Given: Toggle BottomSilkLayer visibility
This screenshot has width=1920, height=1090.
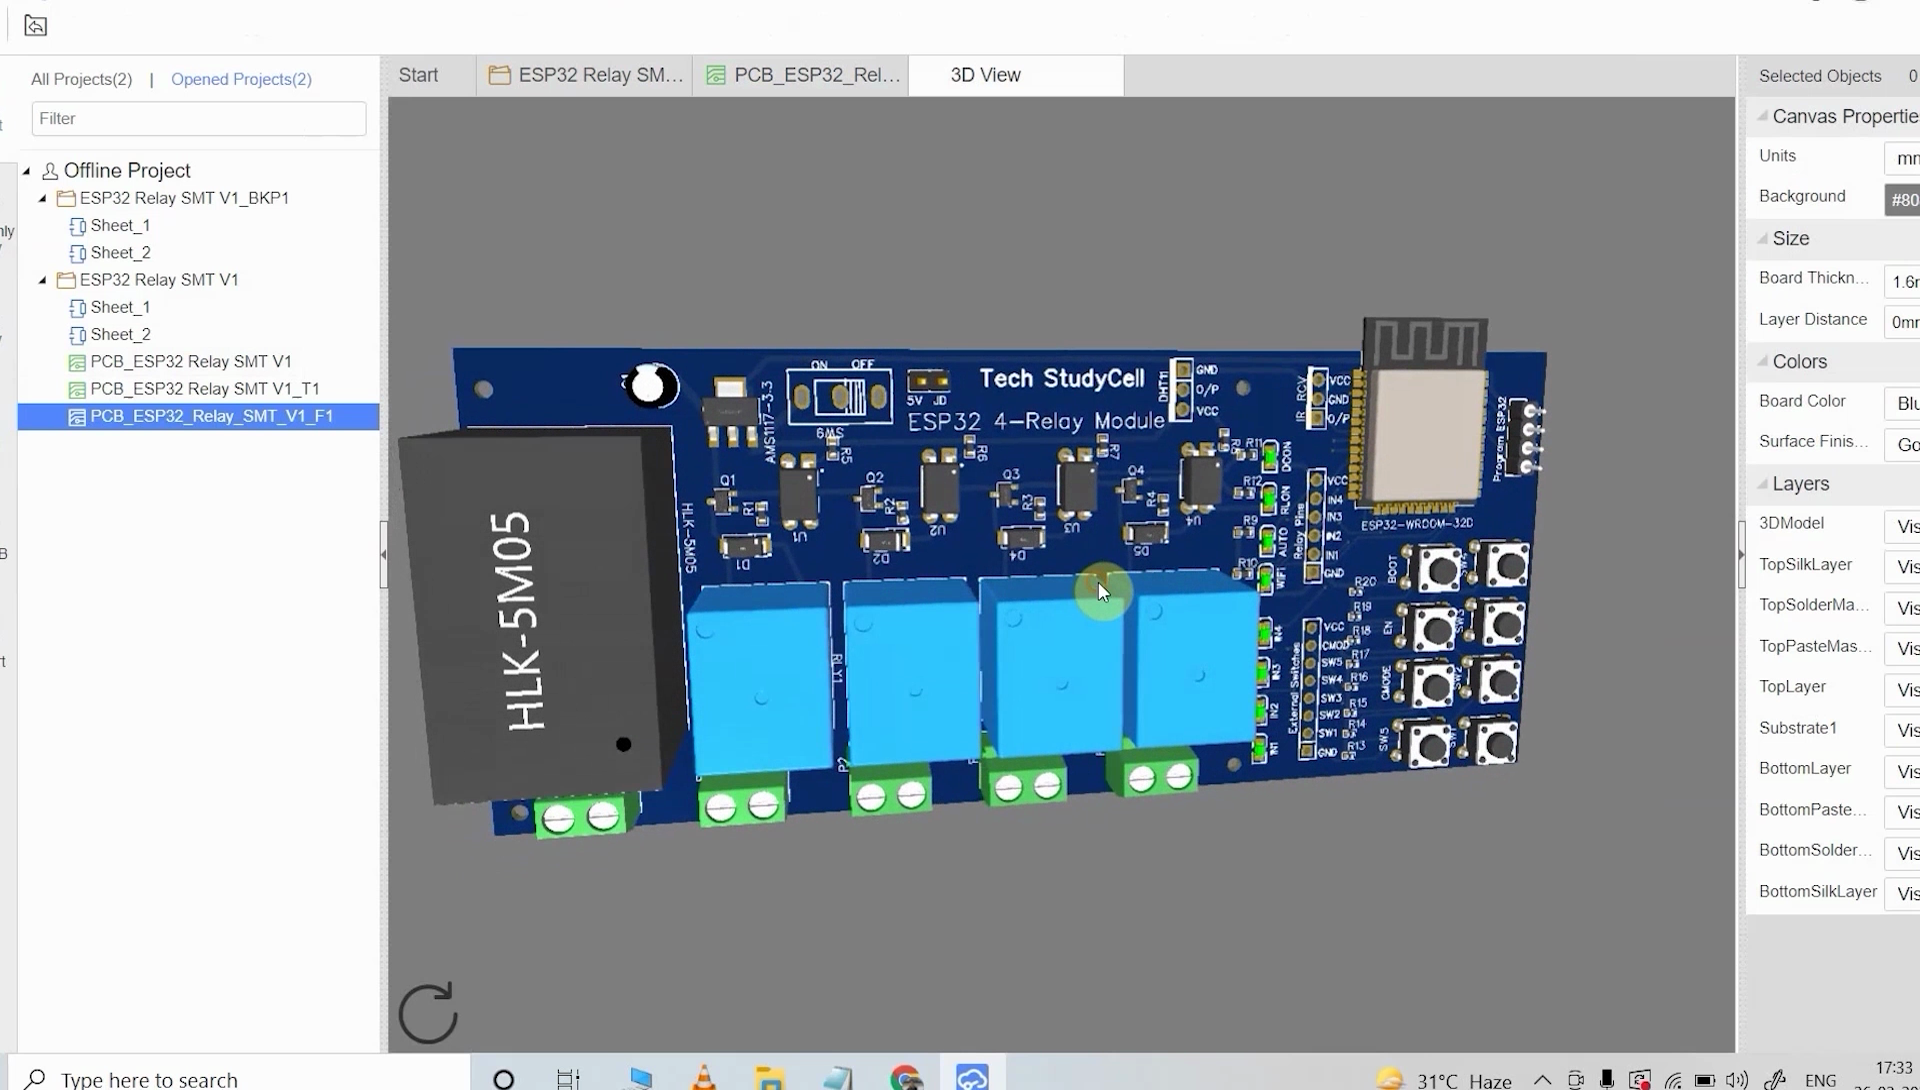Looking at the screenshot, I should [1904, 893].
